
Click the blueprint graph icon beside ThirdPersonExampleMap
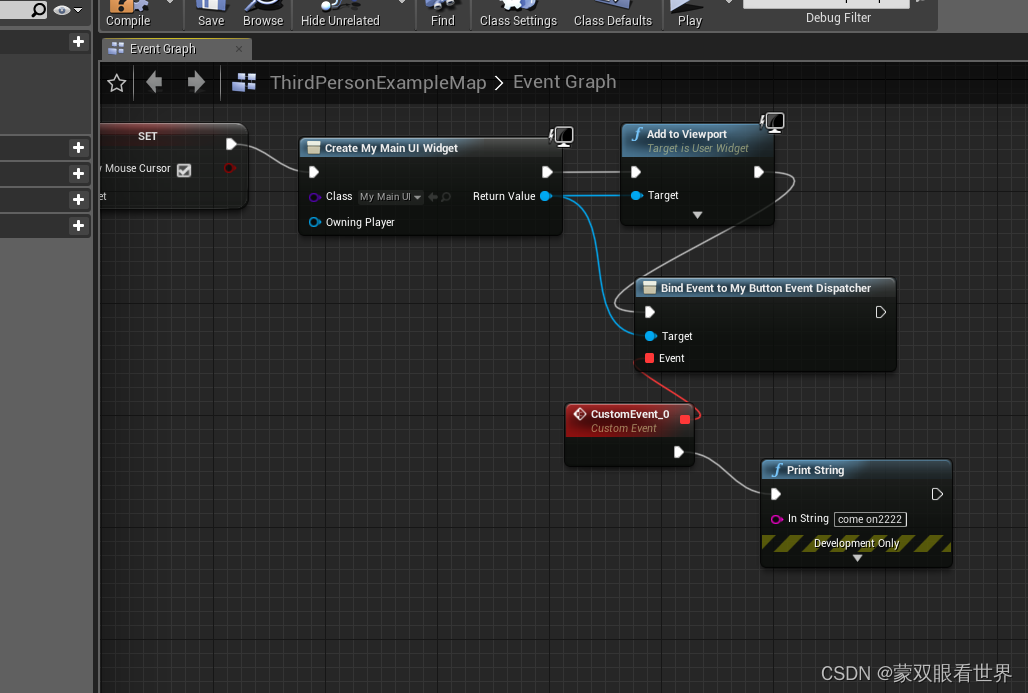(244, 82)
